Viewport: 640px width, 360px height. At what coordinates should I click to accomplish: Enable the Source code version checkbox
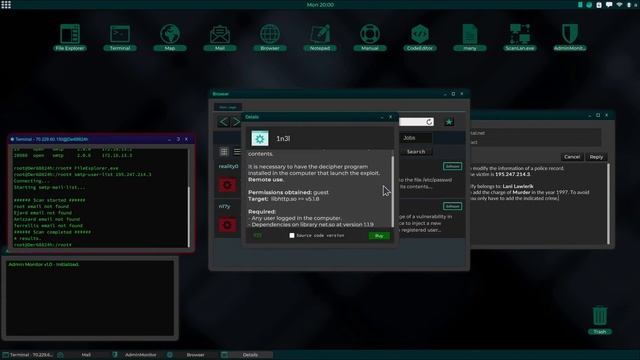(292, 236)
